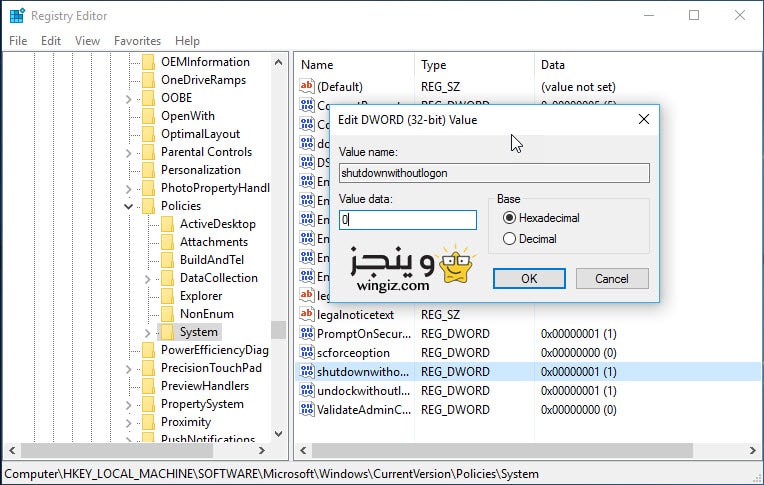The image size is (764, 485).
Task: Click the (Default) string value icon
Action: [x=307, y=87]
